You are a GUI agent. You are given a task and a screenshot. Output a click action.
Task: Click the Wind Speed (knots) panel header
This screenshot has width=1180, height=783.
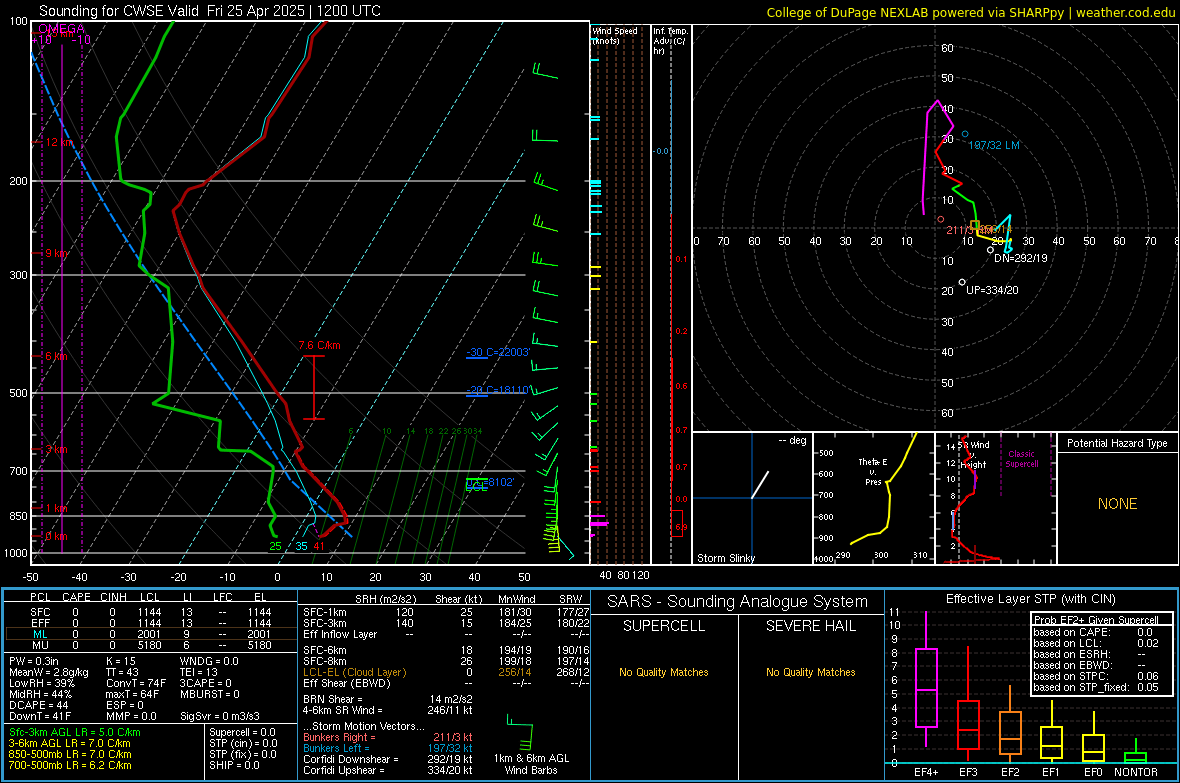(x=615, y=35)
